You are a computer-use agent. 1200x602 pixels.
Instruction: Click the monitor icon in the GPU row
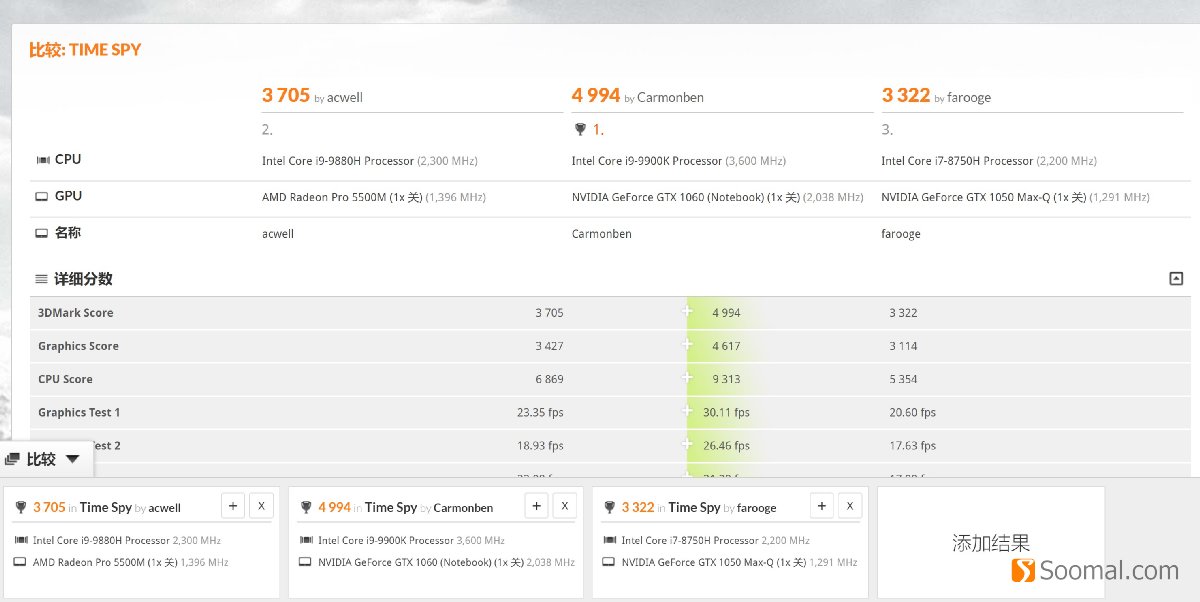click(42, 197)
